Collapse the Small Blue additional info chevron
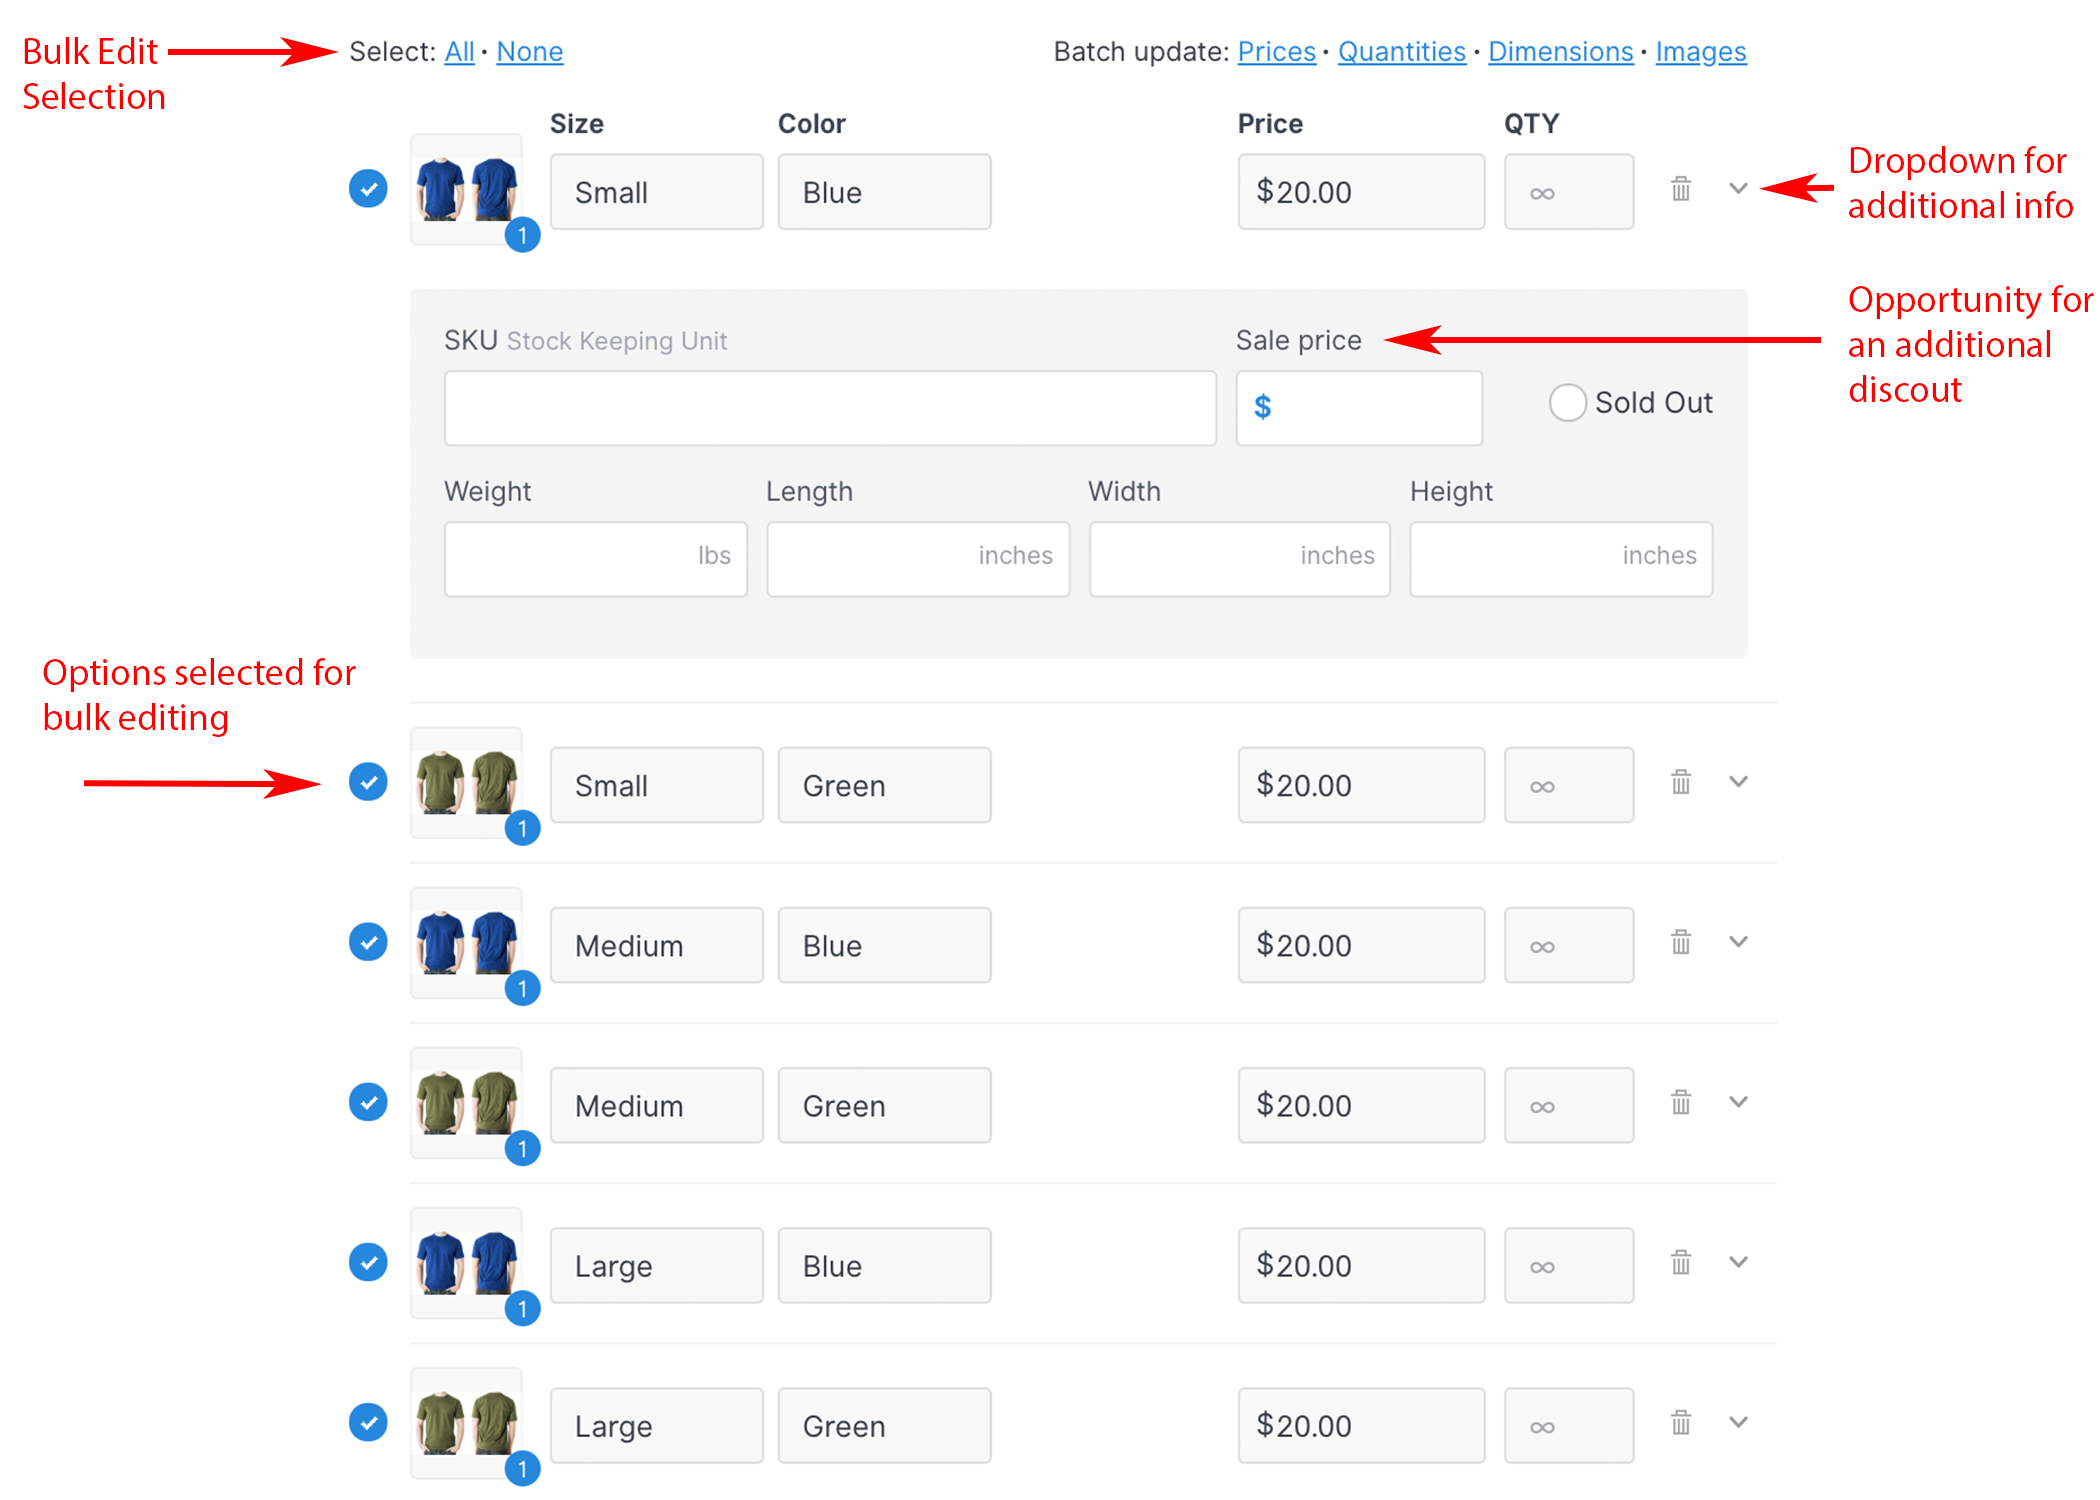 click(x=1738, y=189)
